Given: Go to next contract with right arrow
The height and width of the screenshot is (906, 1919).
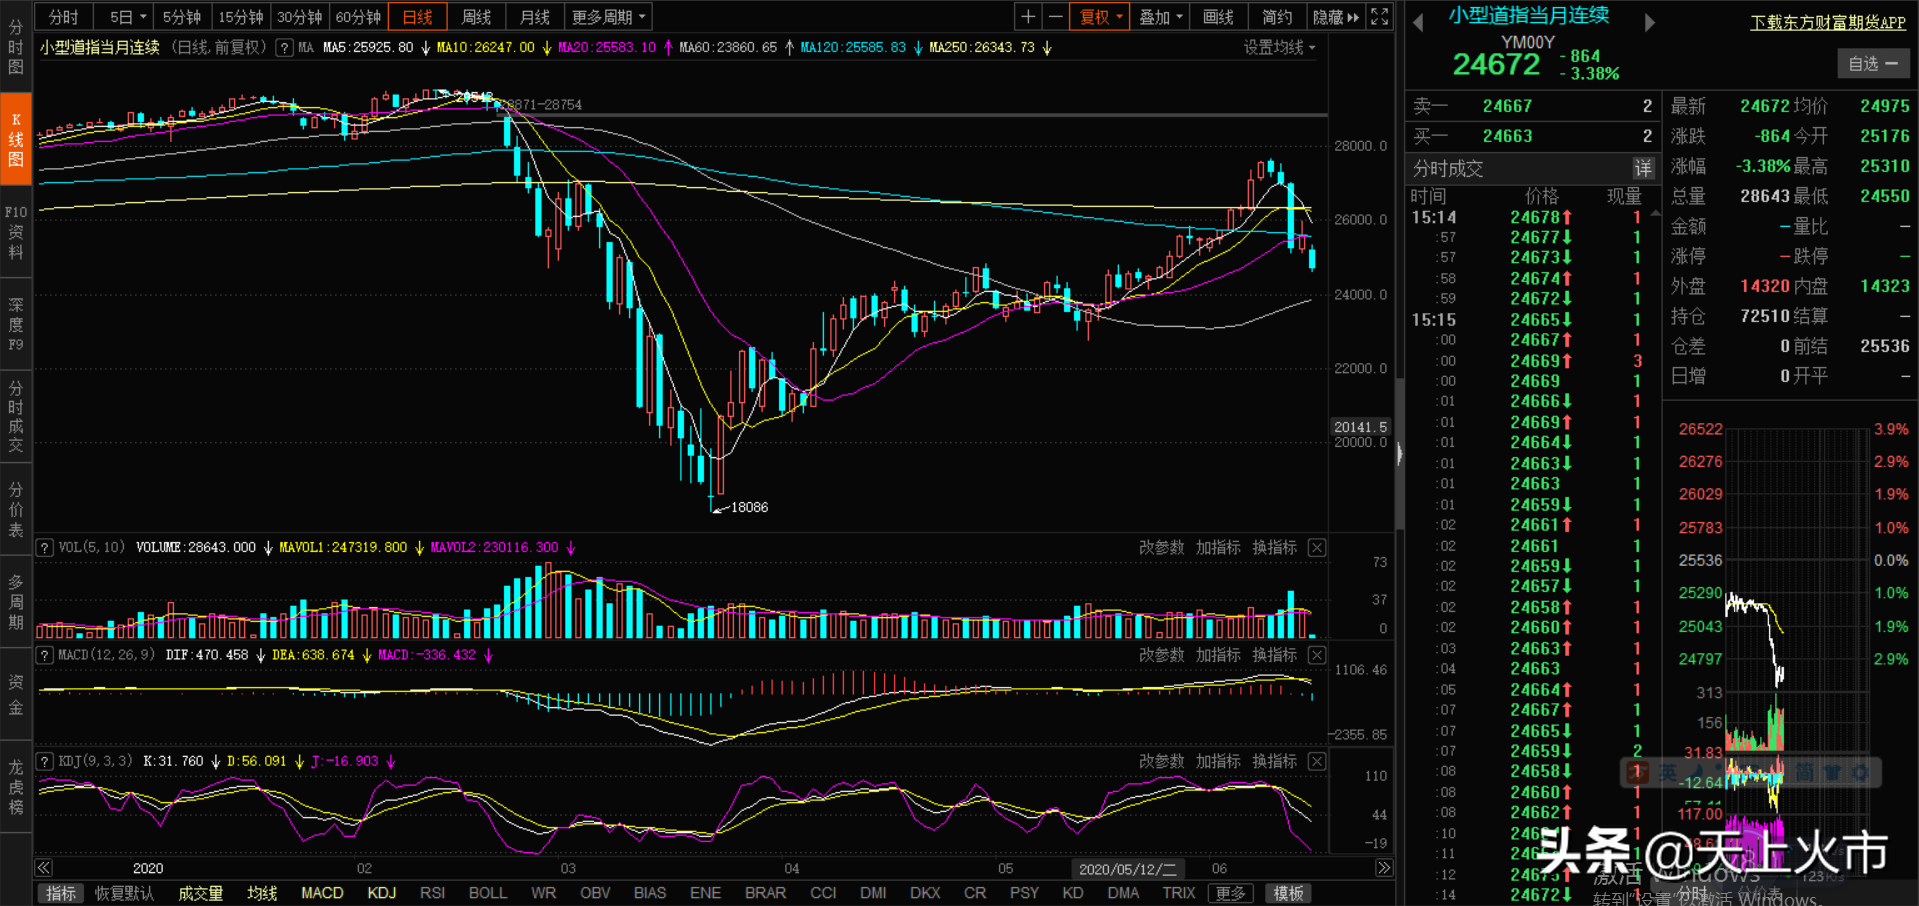Looking at the screenshot, I should (1650, 22).
